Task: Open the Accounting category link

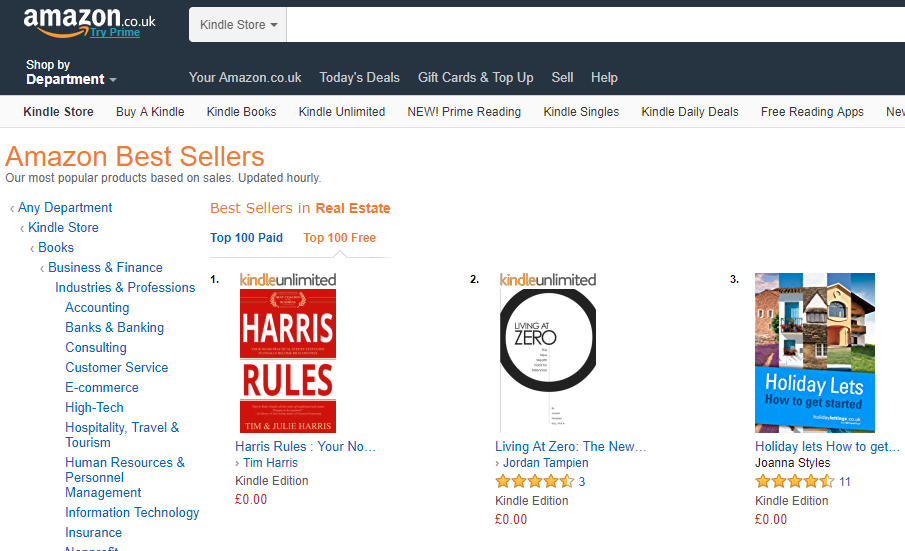Action: 97,308
